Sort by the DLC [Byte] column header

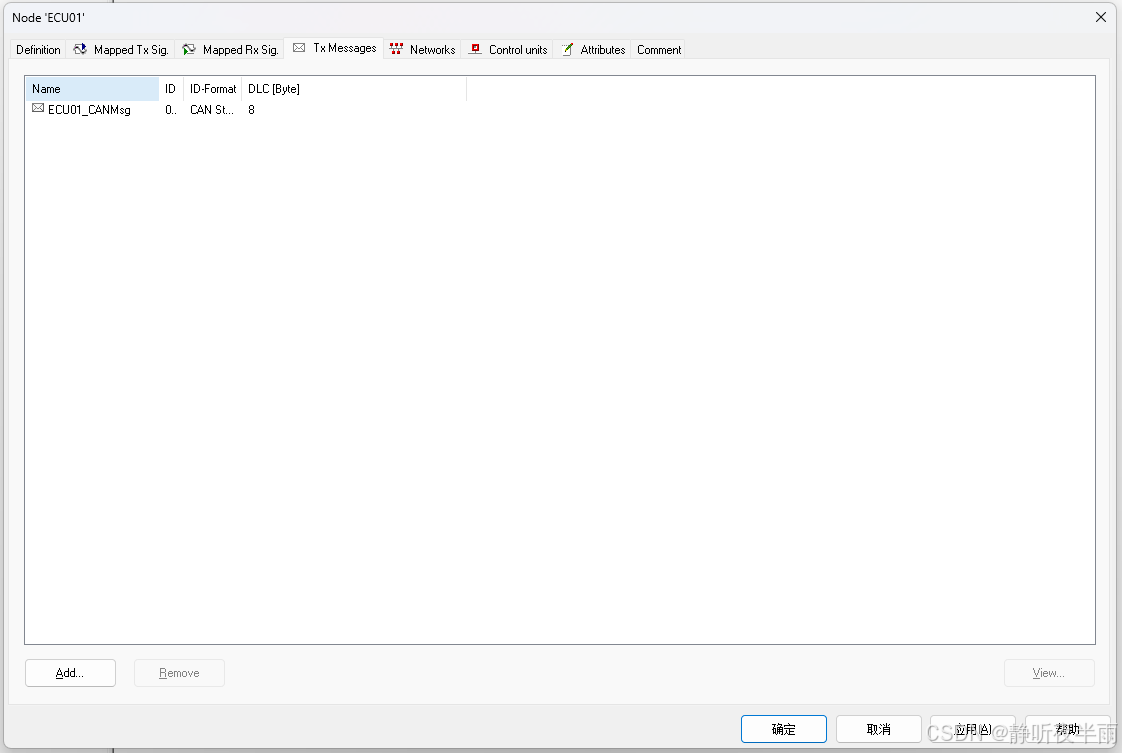coord(354,89)
